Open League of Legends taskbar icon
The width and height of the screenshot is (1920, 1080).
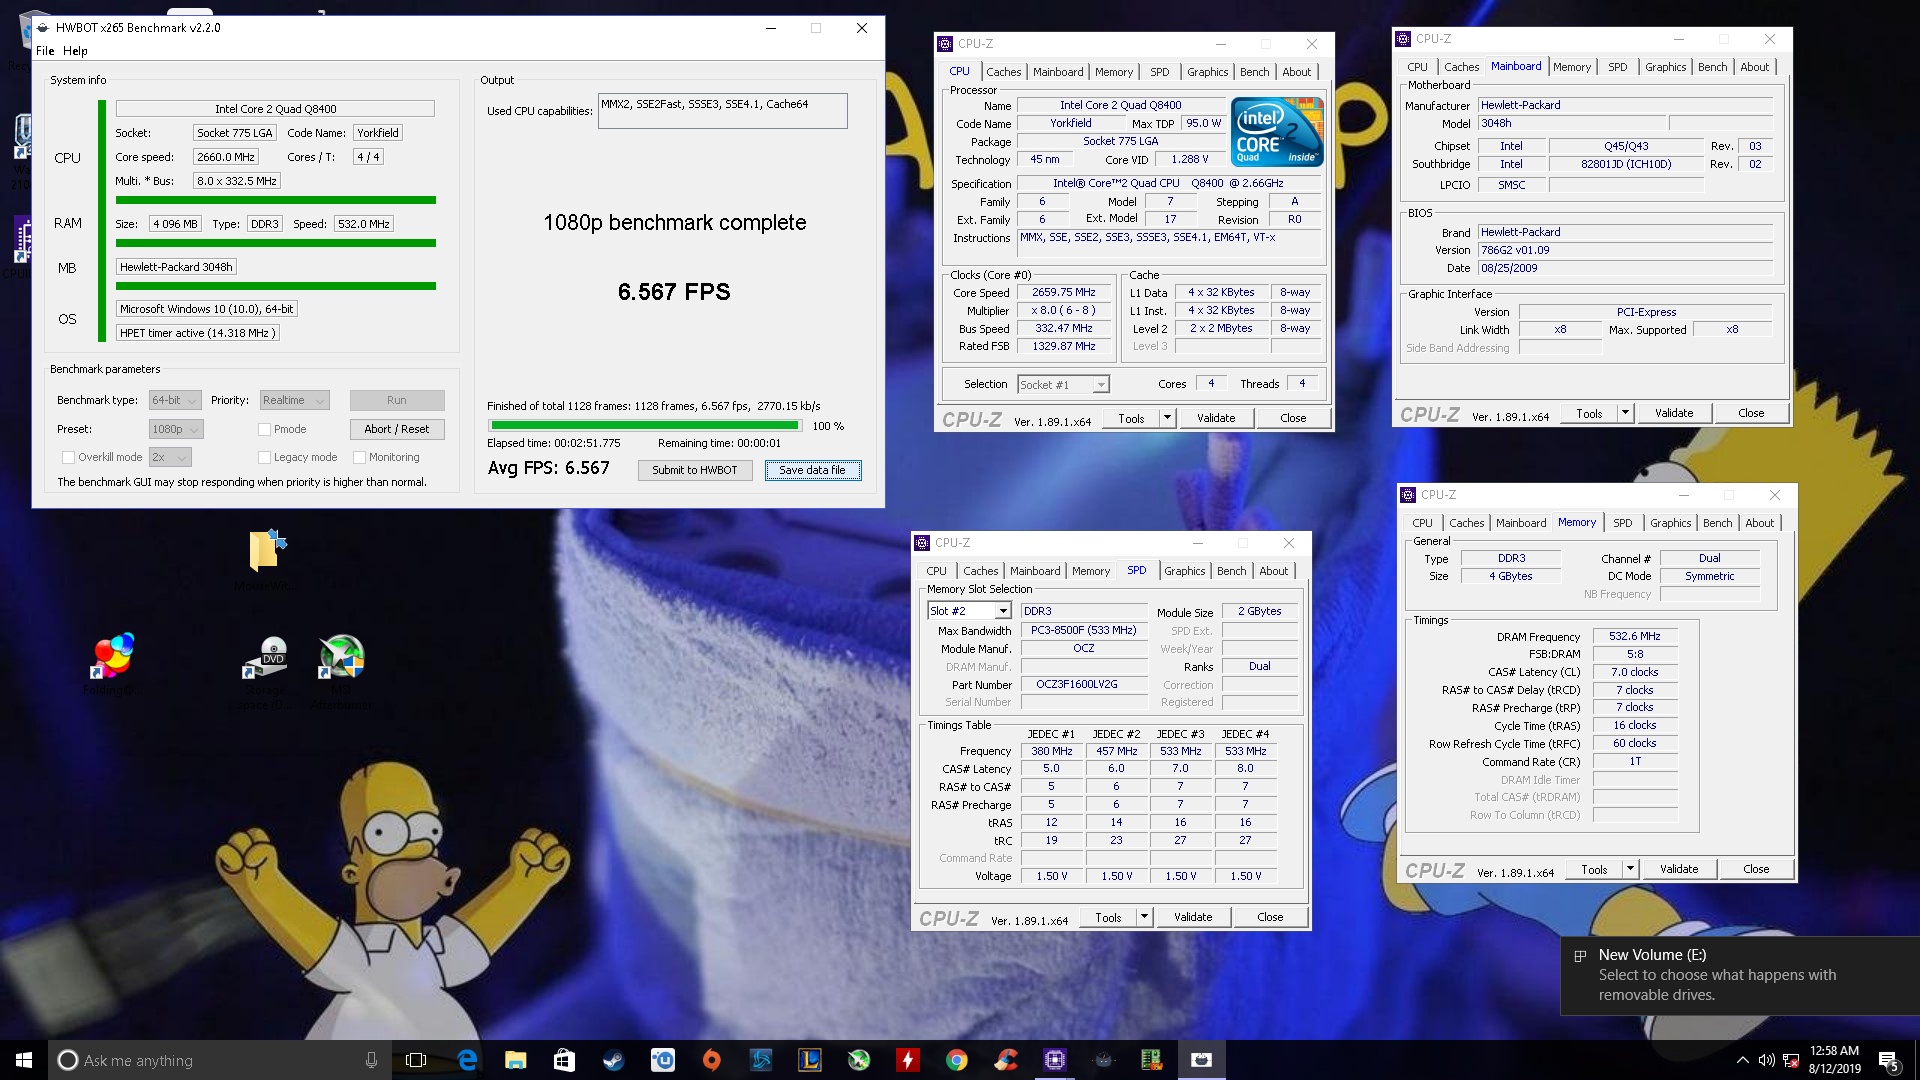(x=809, y=1060)
